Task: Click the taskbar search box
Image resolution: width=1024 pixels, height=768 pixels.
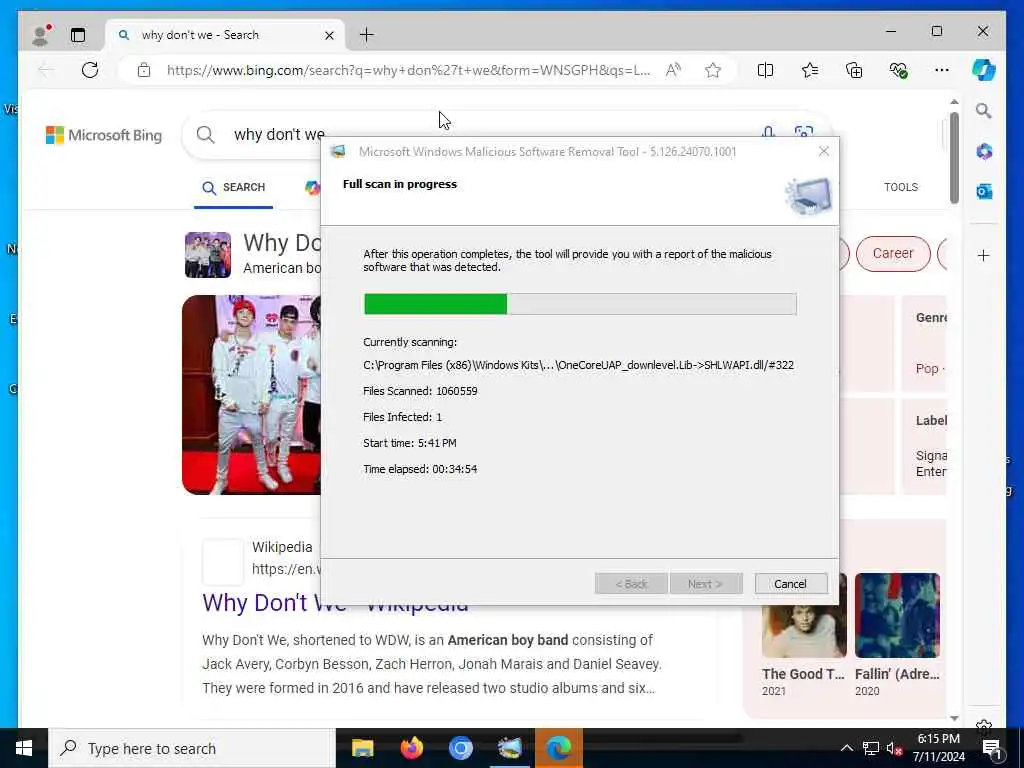Action: [x=192, y=748]
